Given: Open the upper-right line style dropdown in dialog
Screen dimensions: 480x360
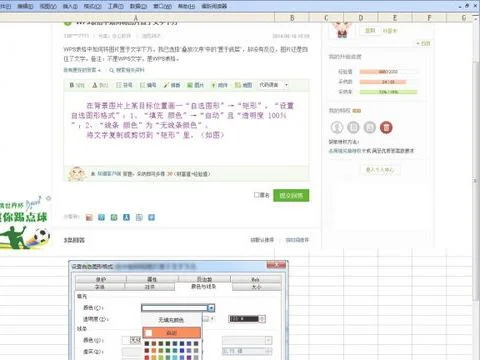Looking at the screenshot, I should click(x=268, y=340).
